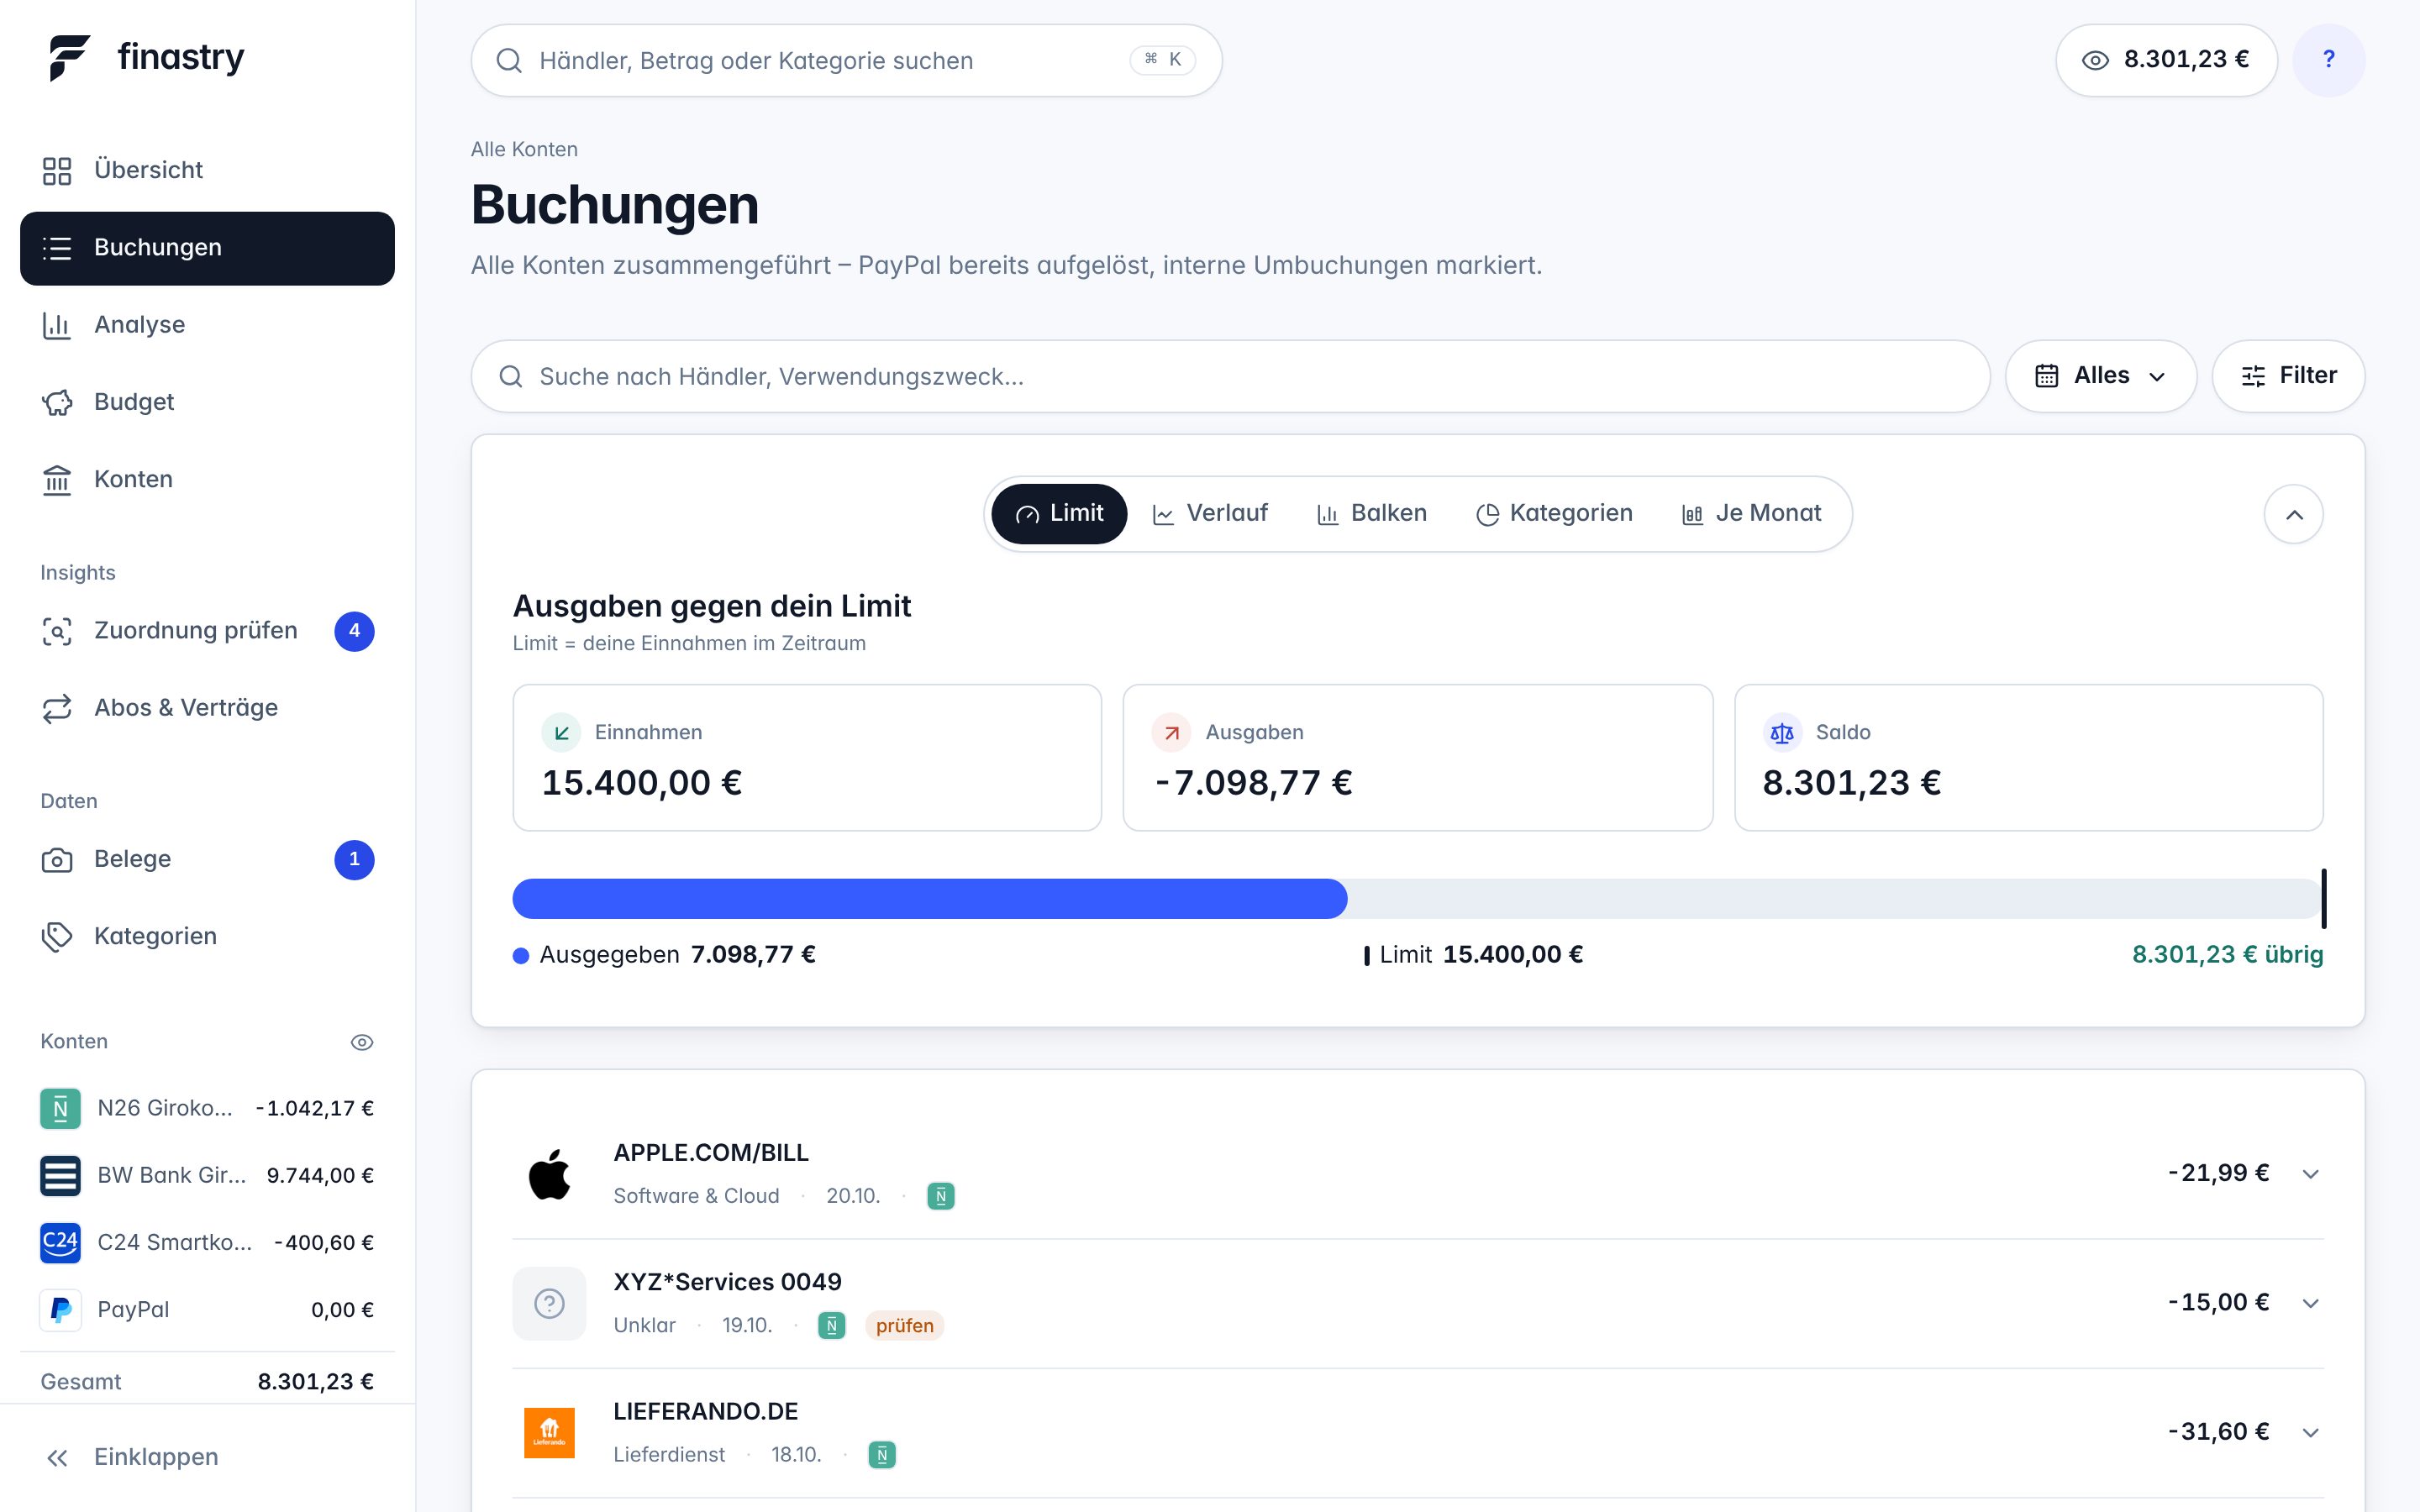This screenshot has width=2420, height=1512.
Task: Select Buchungen in the sidebar
Action: (207, 248)
